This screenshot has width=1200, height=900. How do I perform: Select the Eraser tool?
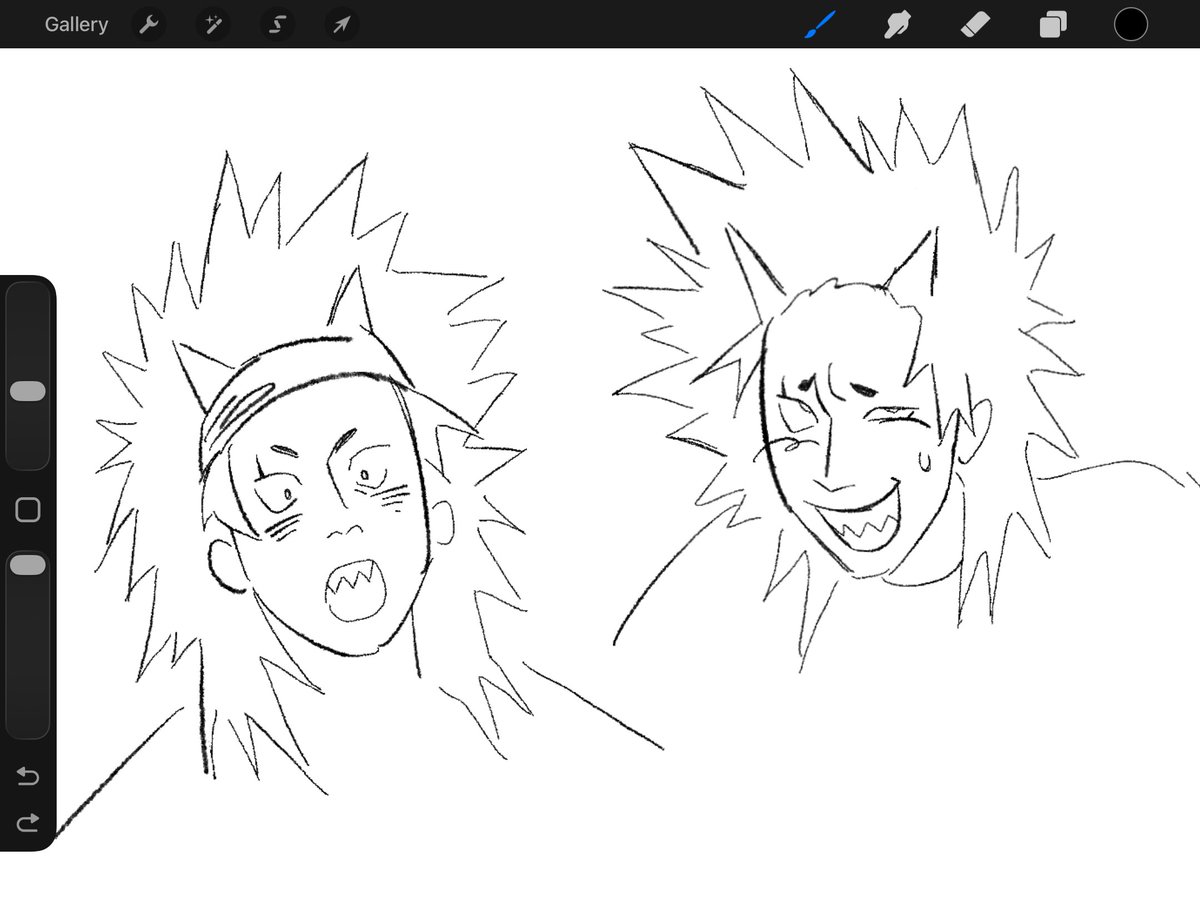click(975, 24)
